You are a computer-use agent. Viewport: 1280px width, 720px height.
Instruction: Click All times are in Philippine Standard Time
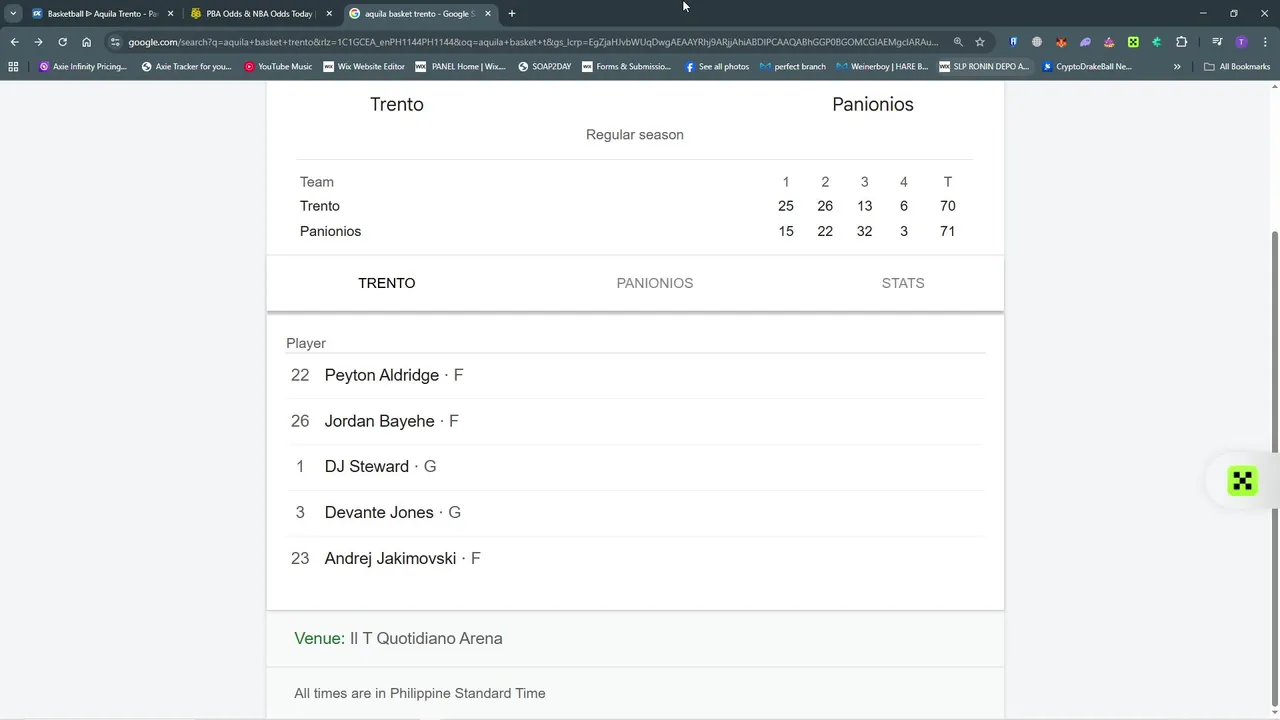[420, 693]
